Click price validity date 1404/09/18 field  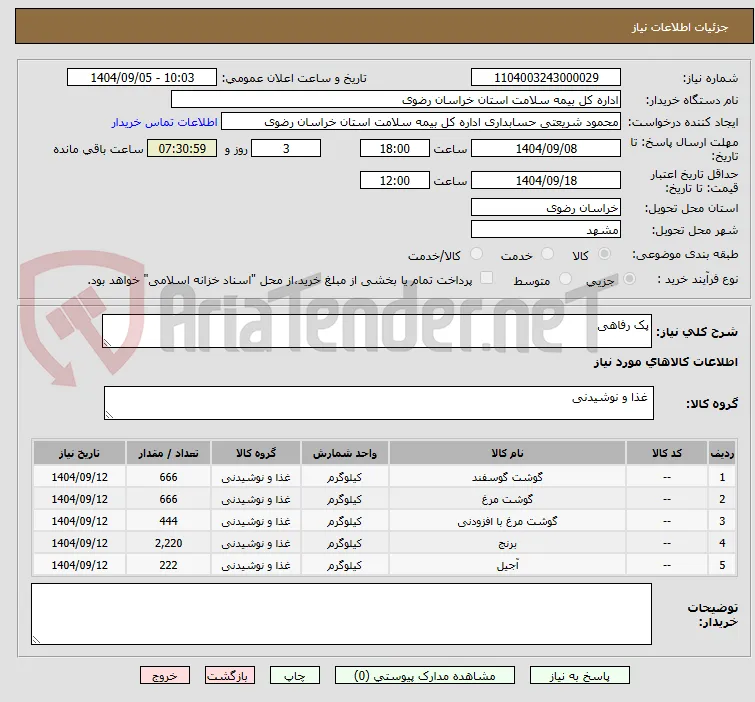tap(546, 180)
